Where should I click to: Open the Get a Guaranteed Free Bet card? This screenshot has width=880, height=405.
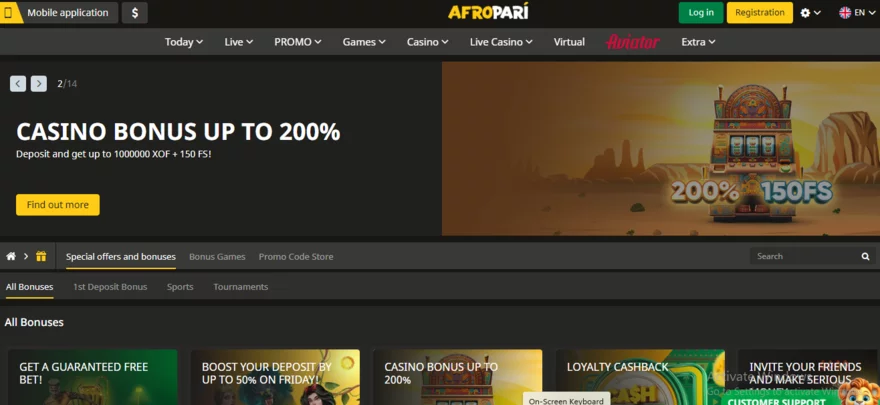coord(93,377)
